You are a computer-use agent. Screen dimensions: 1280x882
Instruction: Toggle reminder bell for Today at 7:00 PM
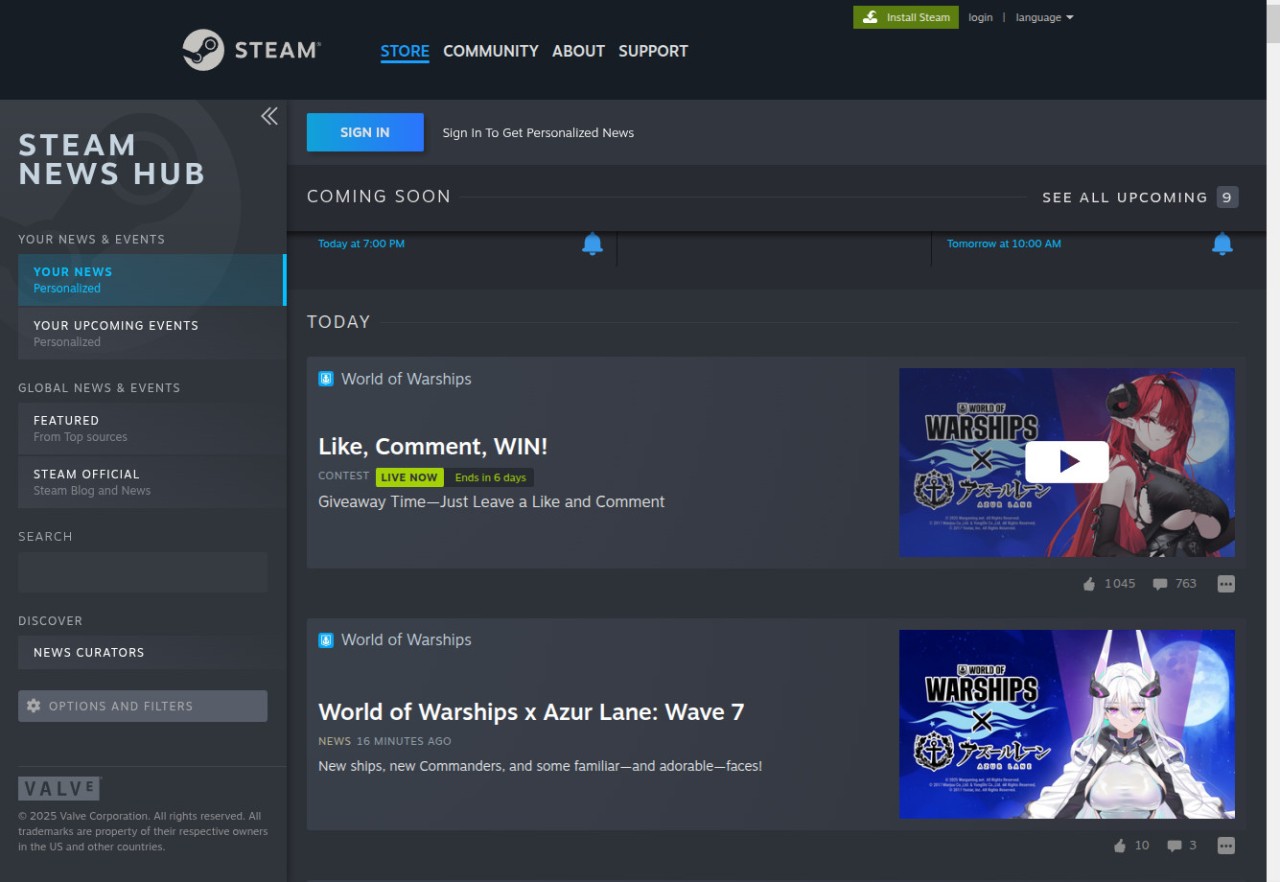tap(593, 243)
